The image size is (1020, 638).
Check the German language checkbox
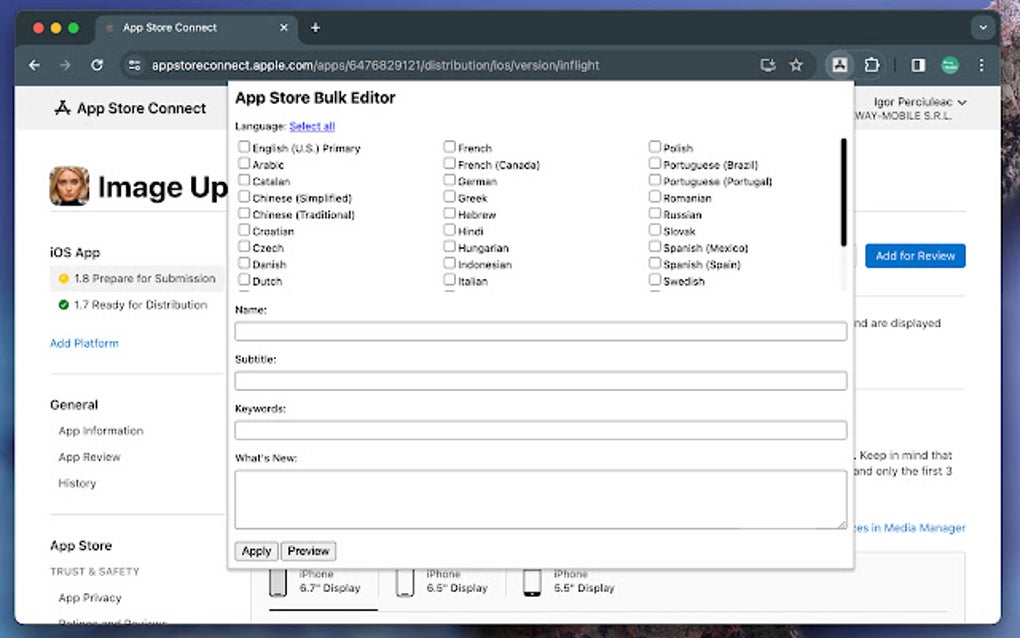(450, 179)
